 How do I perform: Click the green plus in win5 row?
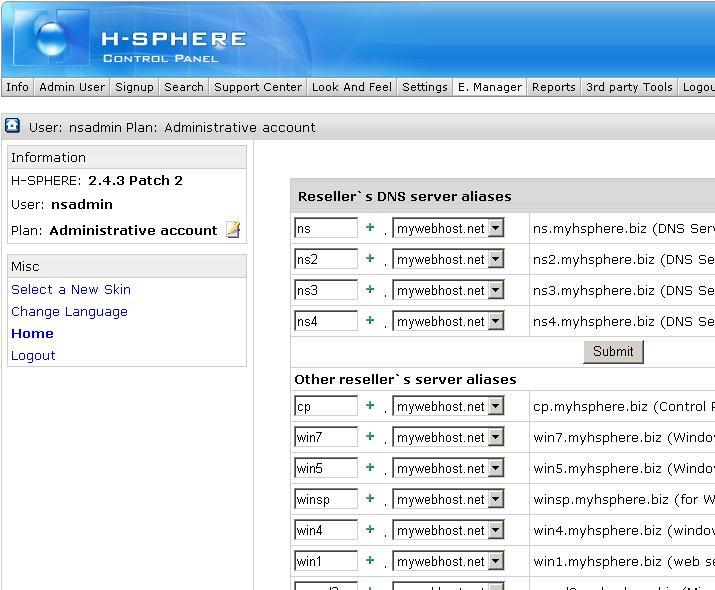370,467
